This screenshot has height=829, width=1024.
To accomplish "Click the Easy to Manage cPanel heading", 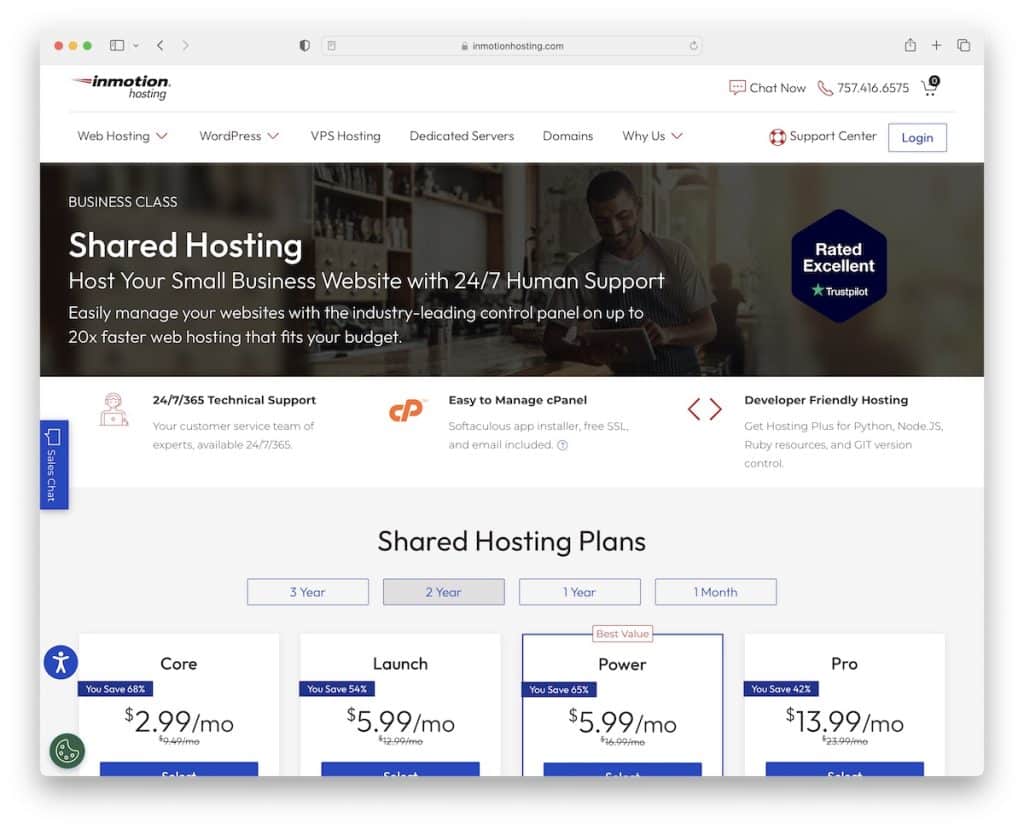I will (x=517, y=400).
